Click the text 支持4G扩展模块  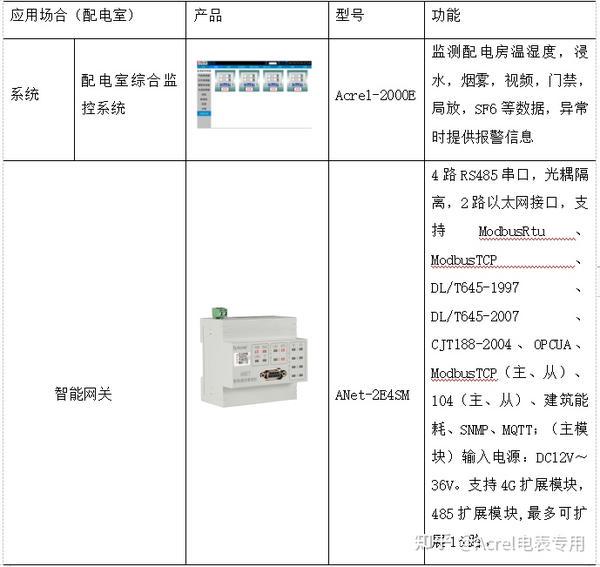[x=522, y=486]
